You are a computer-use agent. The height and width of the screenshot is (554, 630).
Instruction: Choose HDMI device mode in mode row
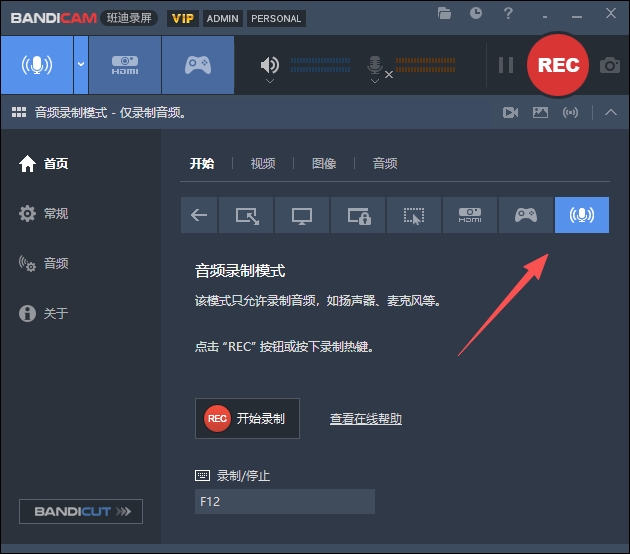click(470, 215)
